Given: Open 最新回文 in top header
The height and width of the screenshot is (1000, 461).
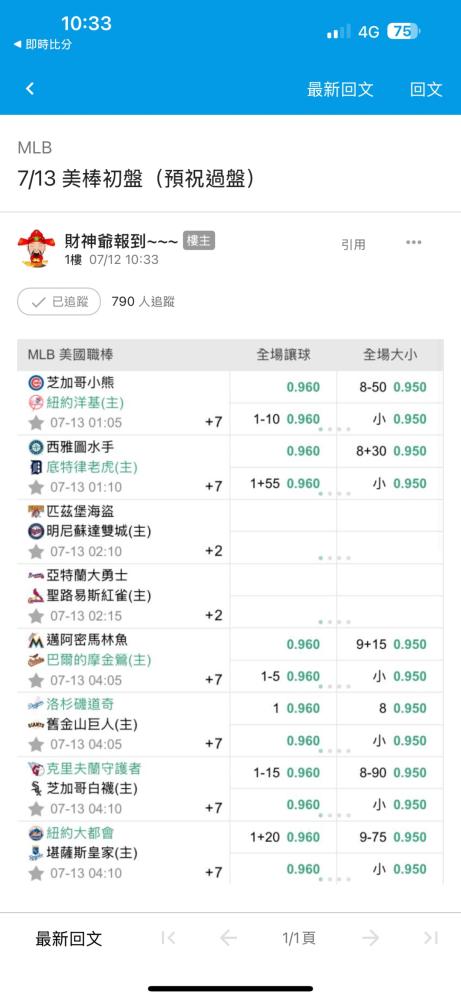Looking at the screenshot, I should (x=340, y=89).
